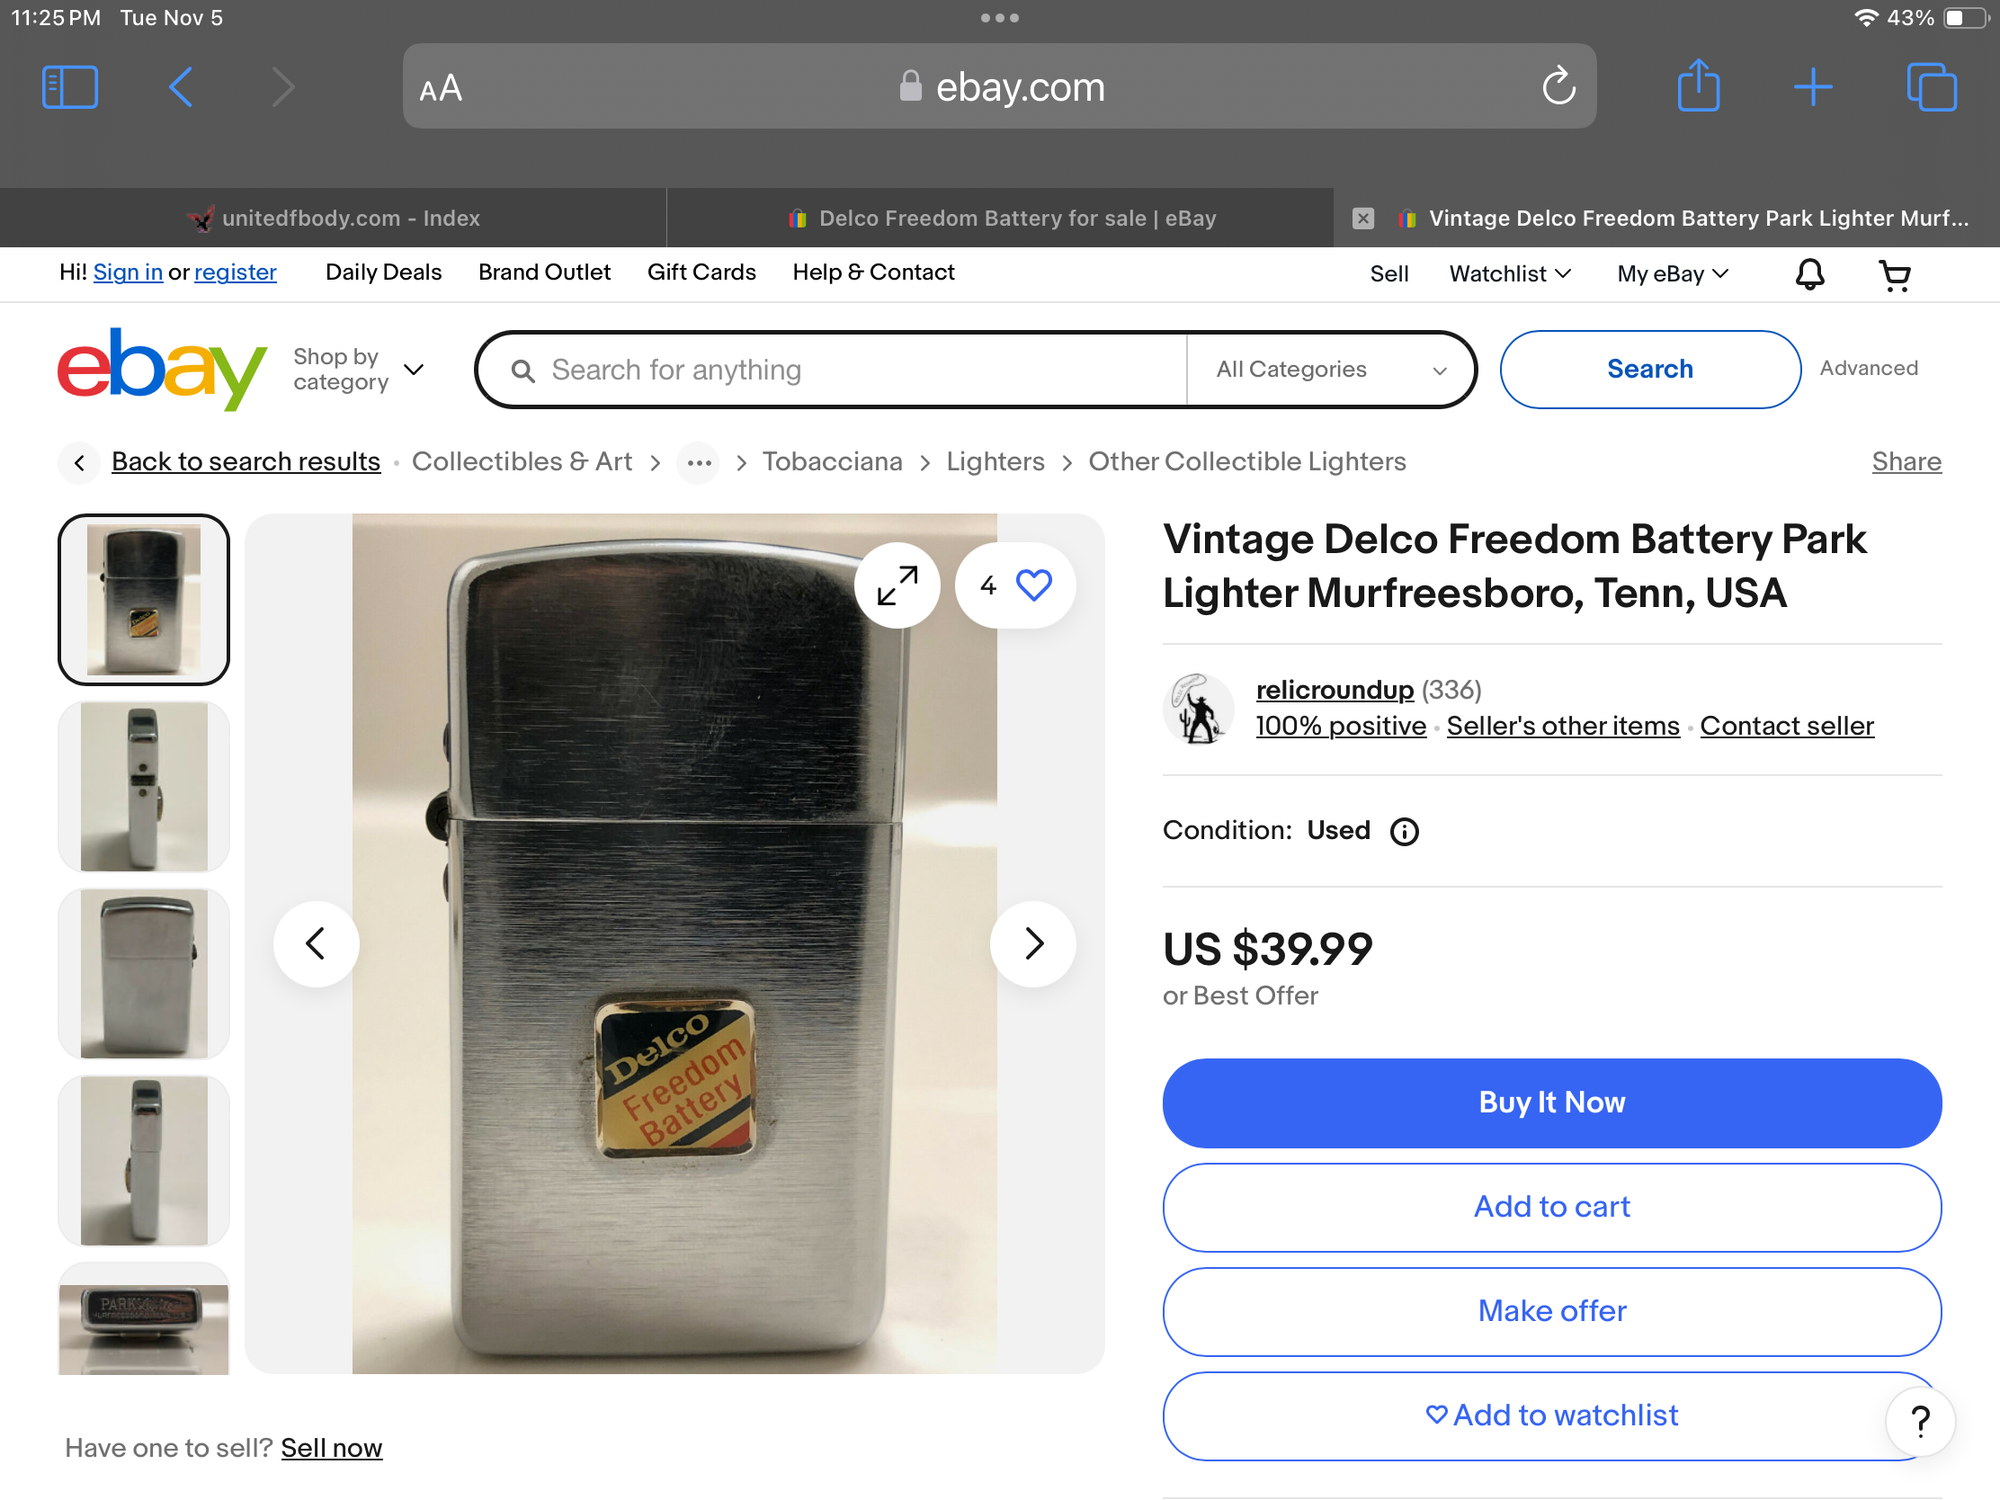
Task: Open the relicroundup seller link
Action: (1334, 690)
